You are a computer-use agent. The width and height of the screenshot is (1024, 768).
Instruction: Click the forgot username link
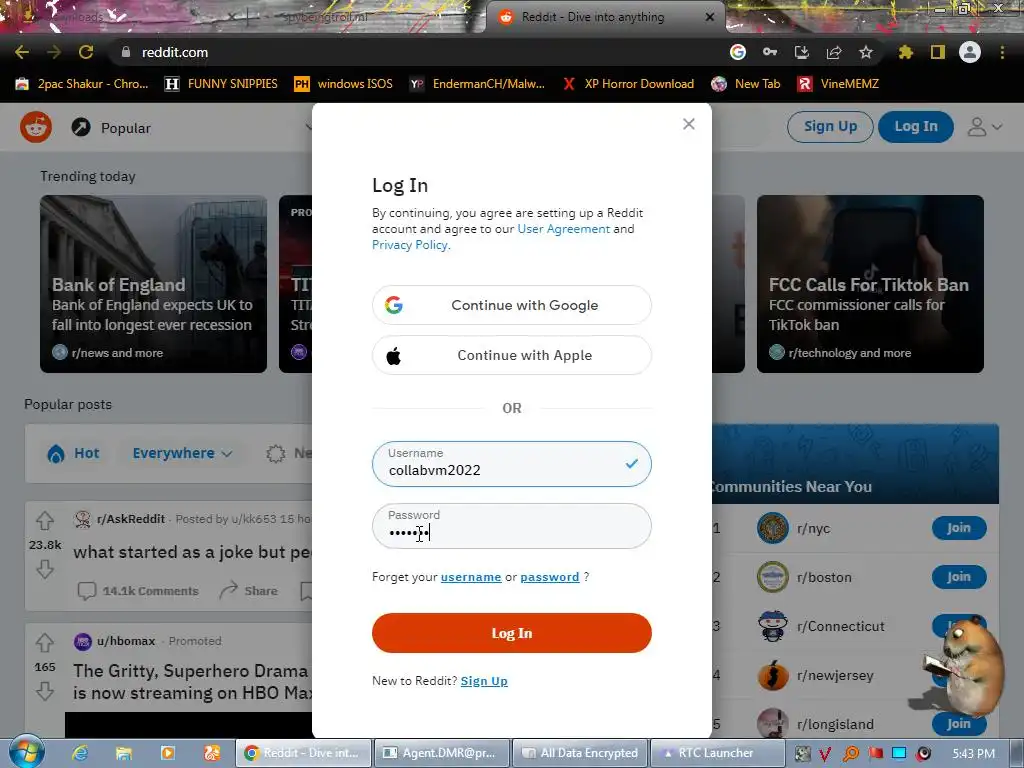pyautogui.click(x=471, y=577)
